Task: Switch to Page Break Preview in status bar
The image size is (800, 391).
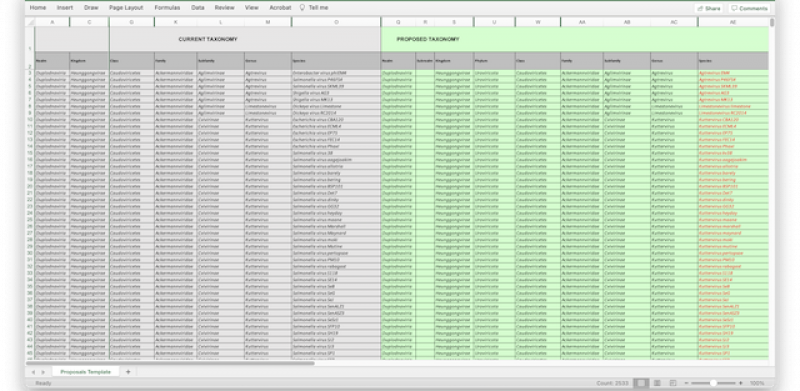Action: pos(672,383)
